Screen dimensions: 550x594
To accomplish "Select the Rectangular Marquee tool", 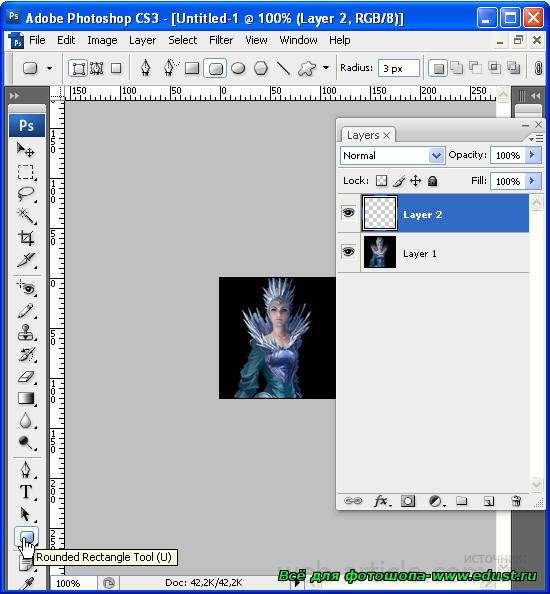I will pyautogui.click(x=26, y=172).
